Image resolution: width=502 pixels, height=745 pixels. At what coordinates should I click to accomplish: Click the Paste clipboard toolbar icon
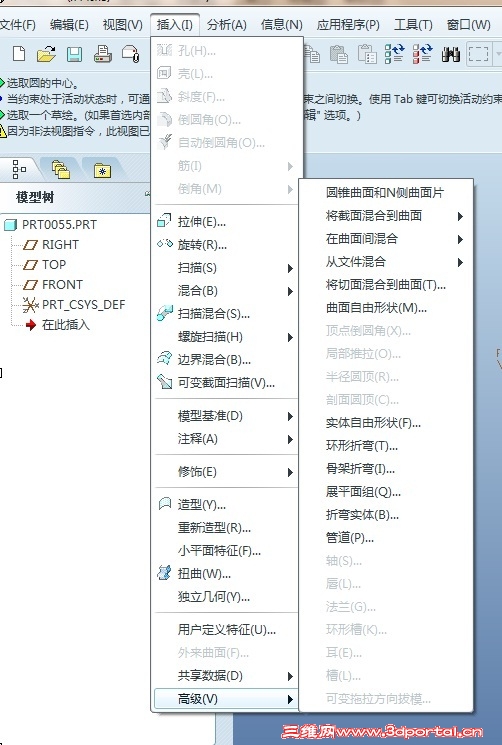[339, 54]
